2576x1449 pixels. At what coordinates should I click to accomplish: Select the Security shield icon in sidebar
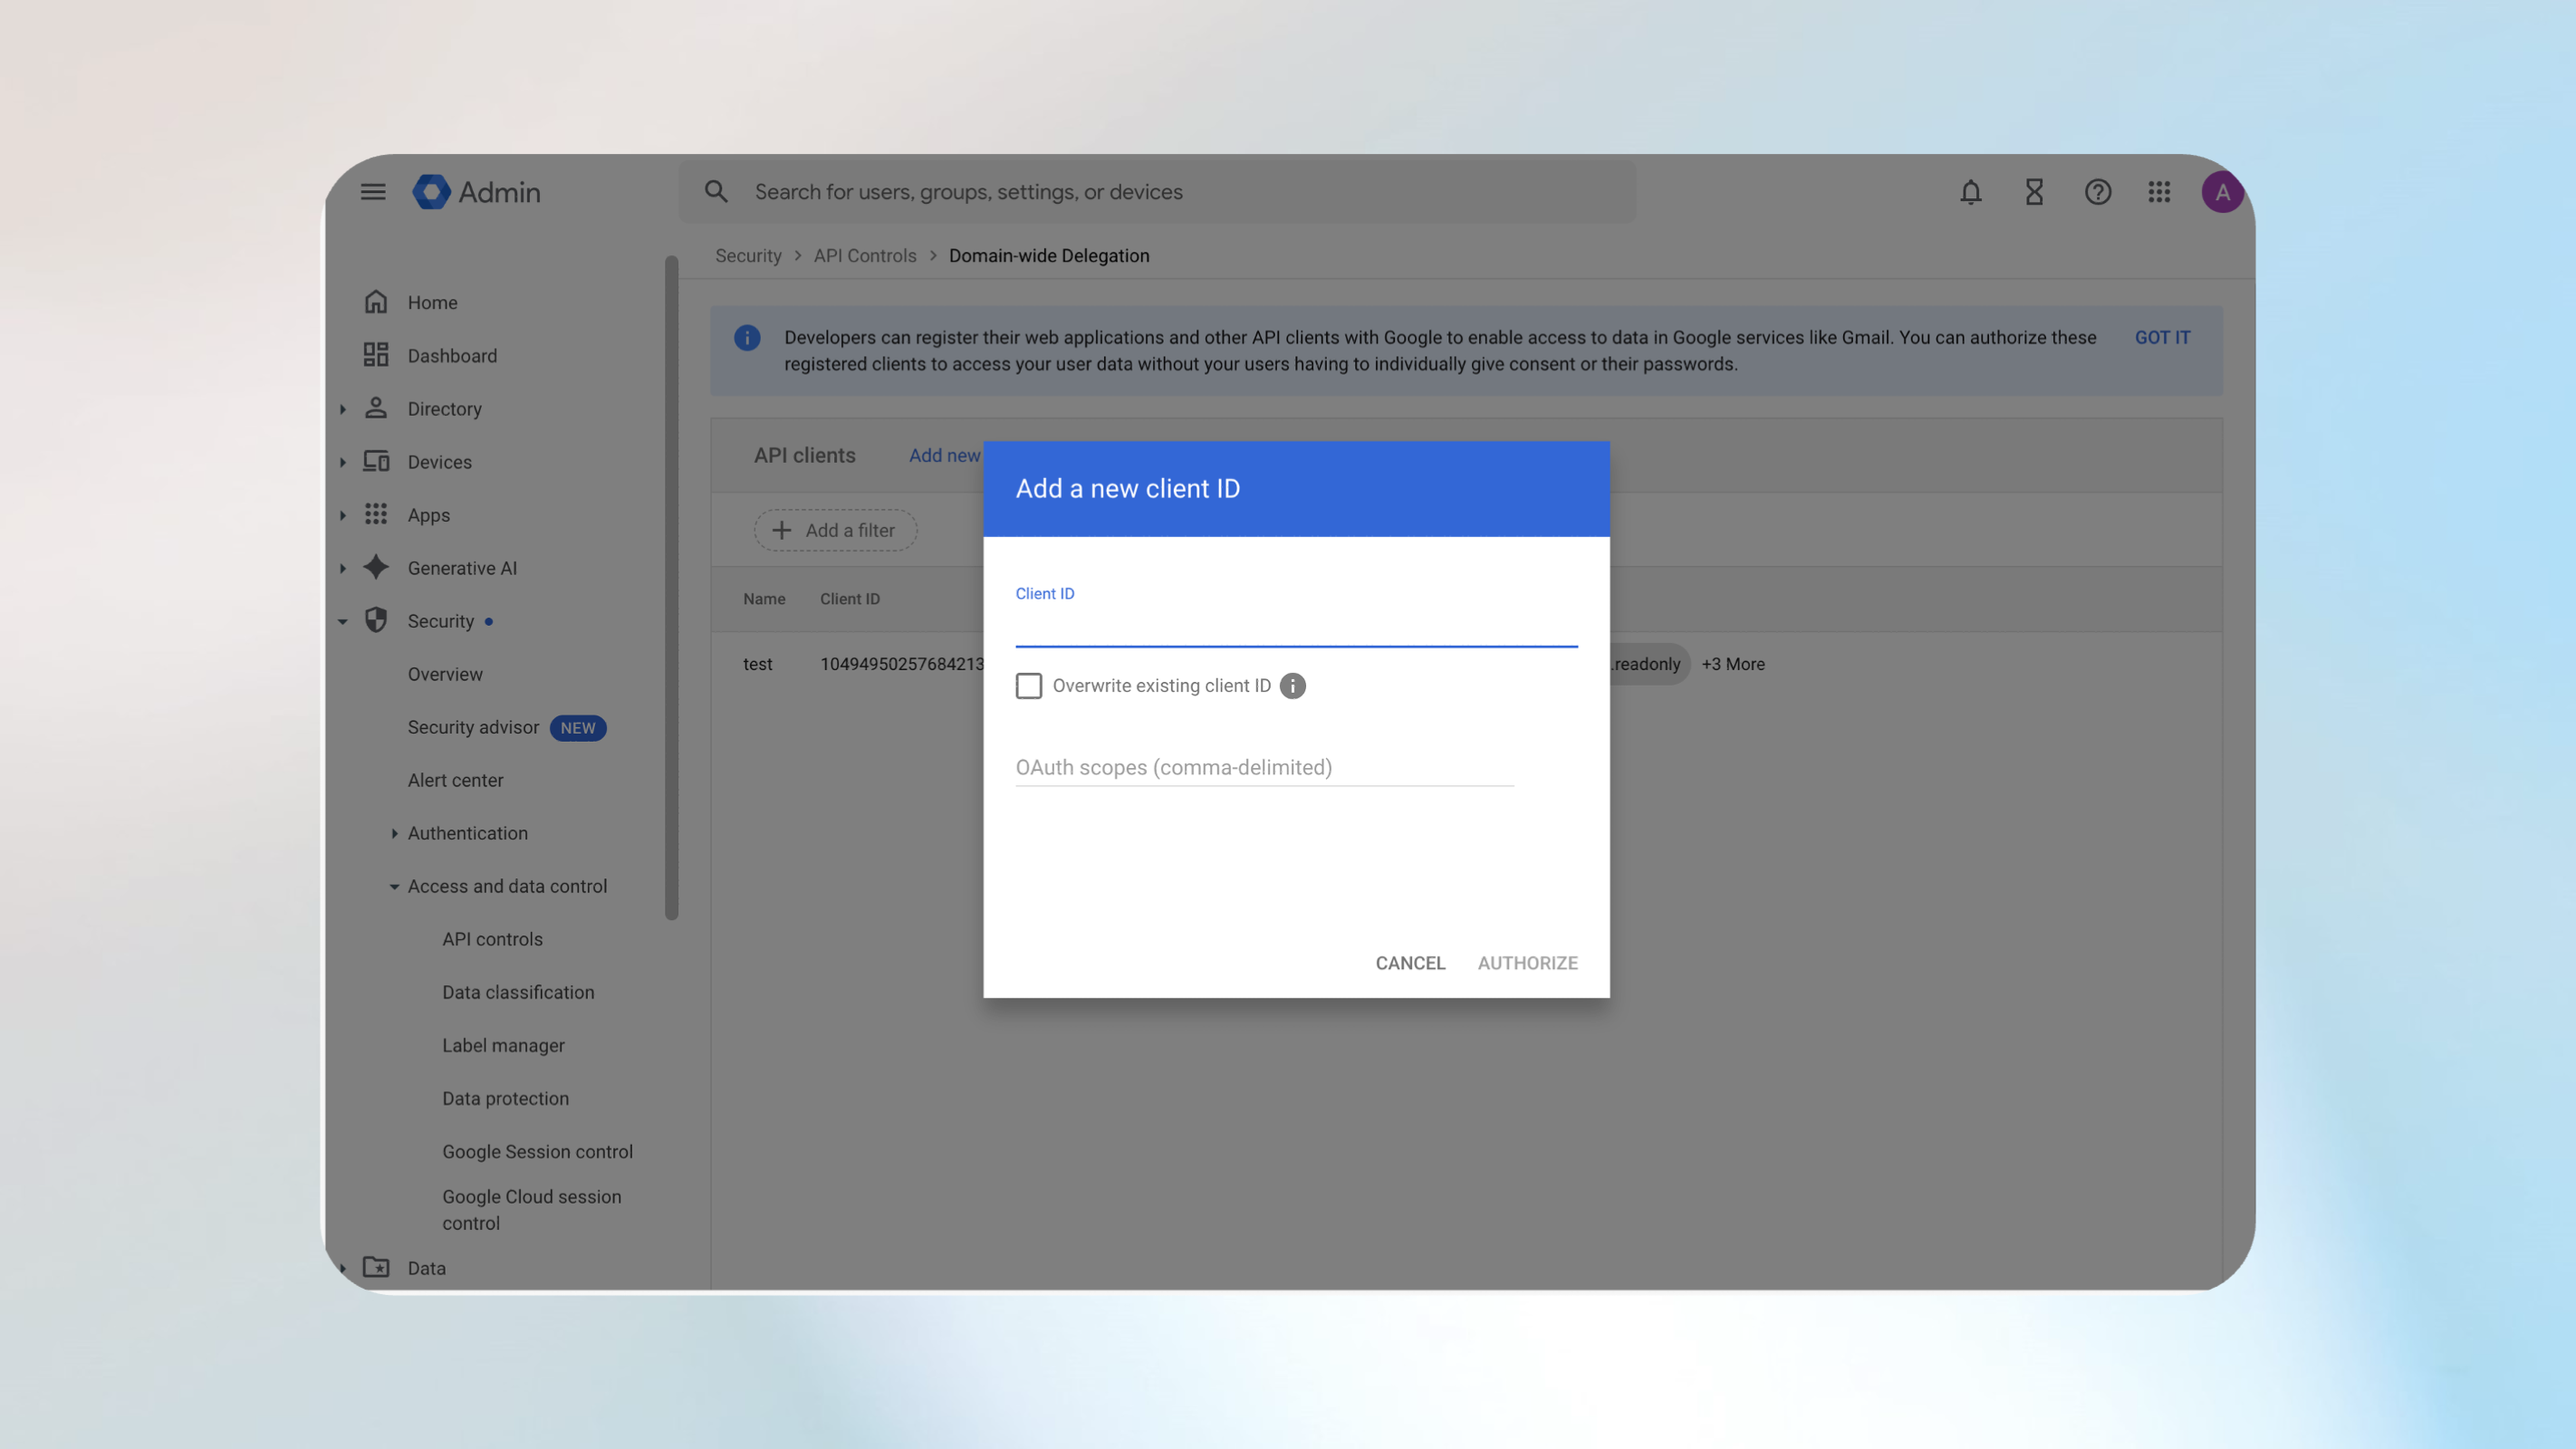click(x=376, y=620)
